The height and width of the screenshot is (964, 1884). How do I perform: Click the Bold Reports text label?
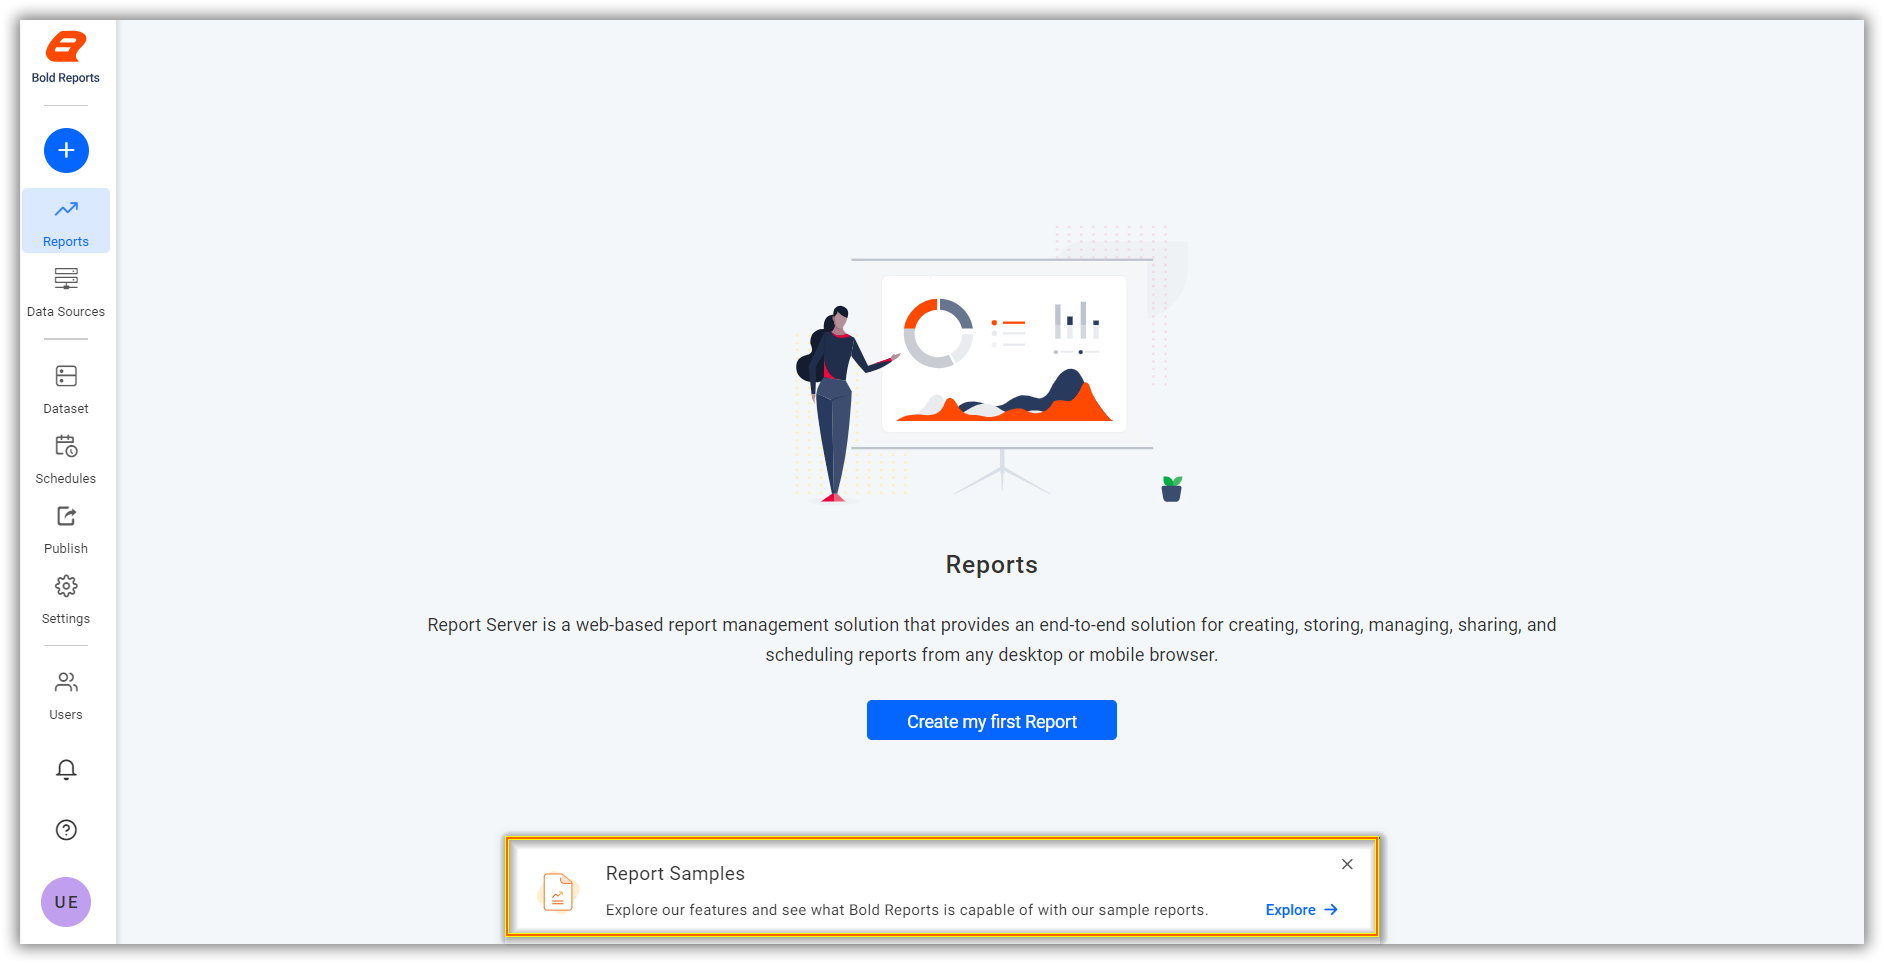65,77
